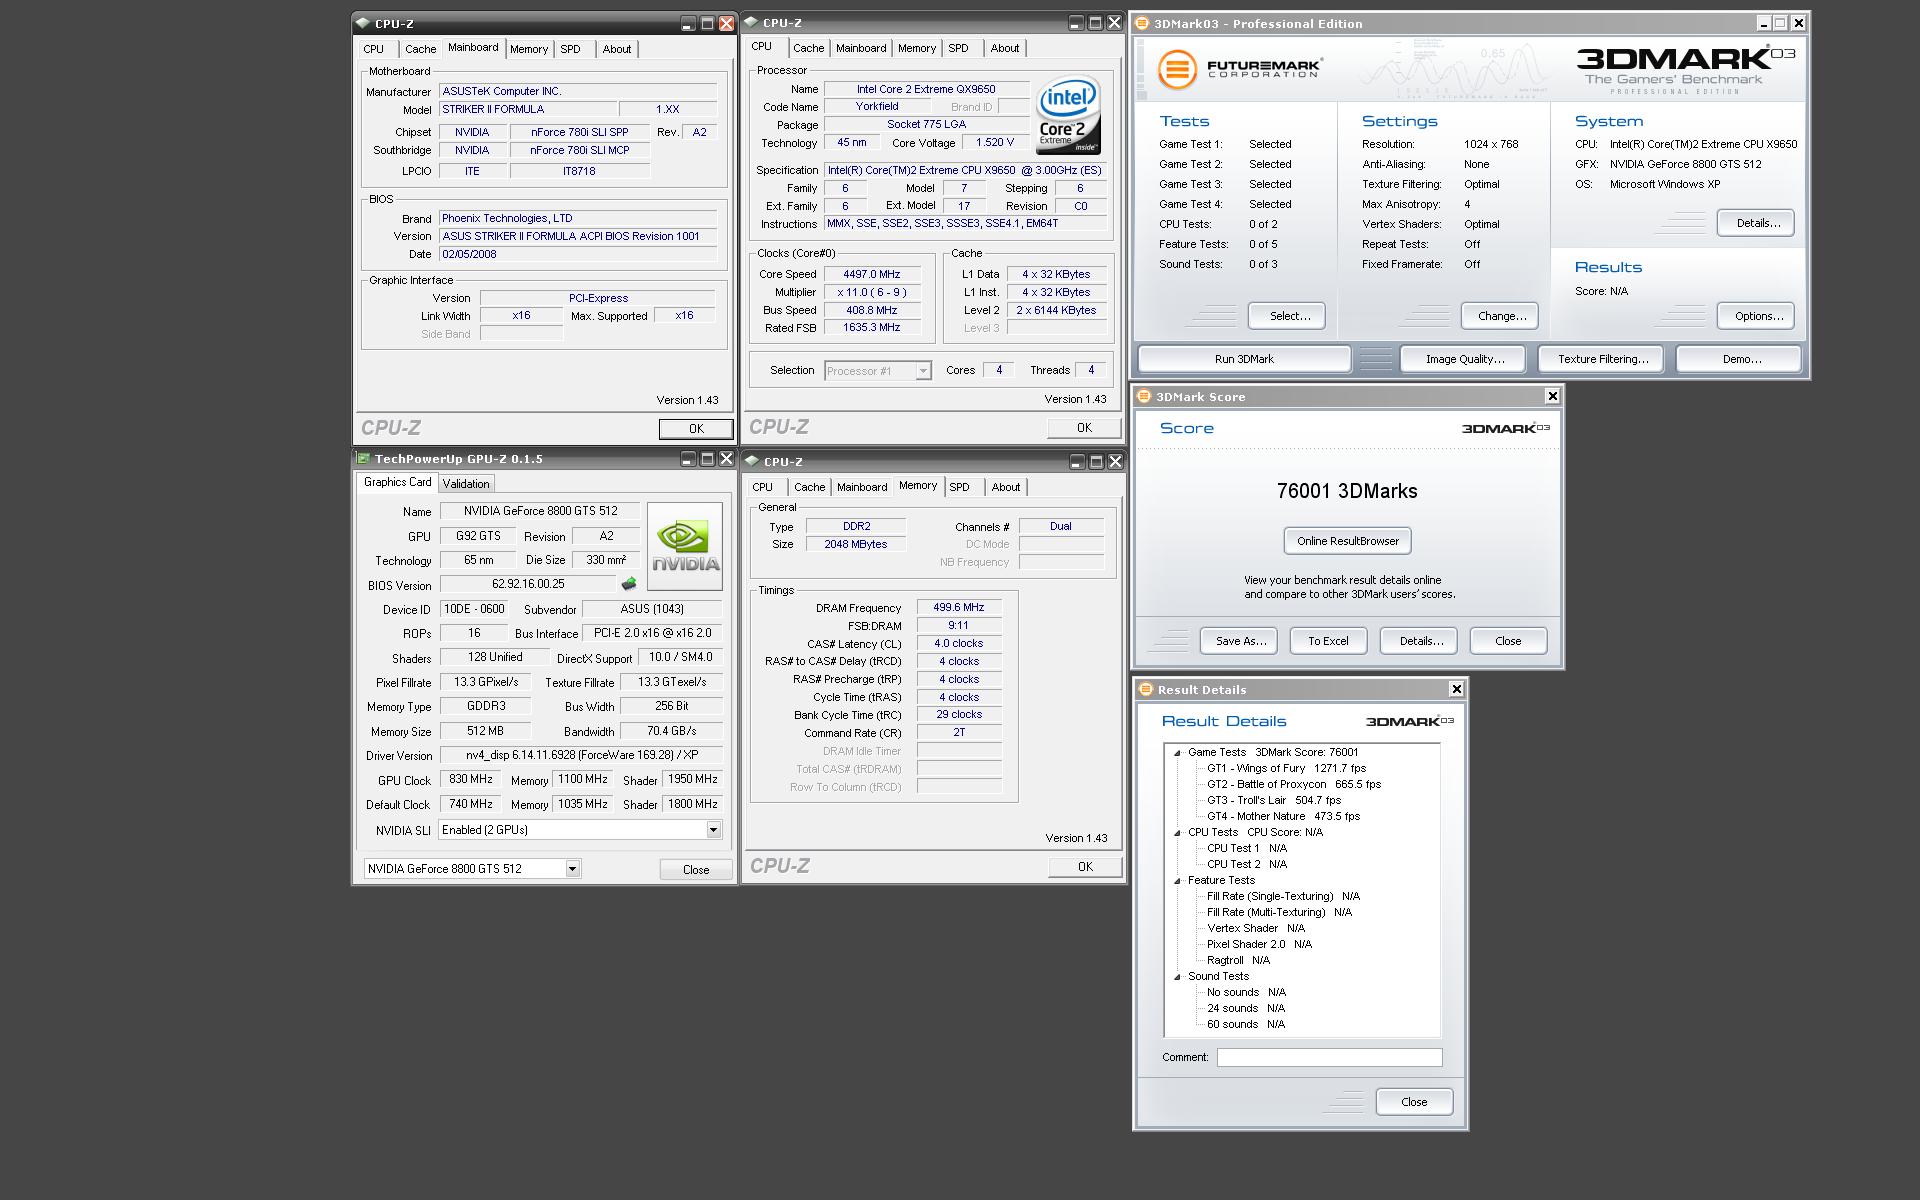1920x1200 pixels.
Task: Select GT4 - Mother Nature result row
Action: click(1283, 816)
